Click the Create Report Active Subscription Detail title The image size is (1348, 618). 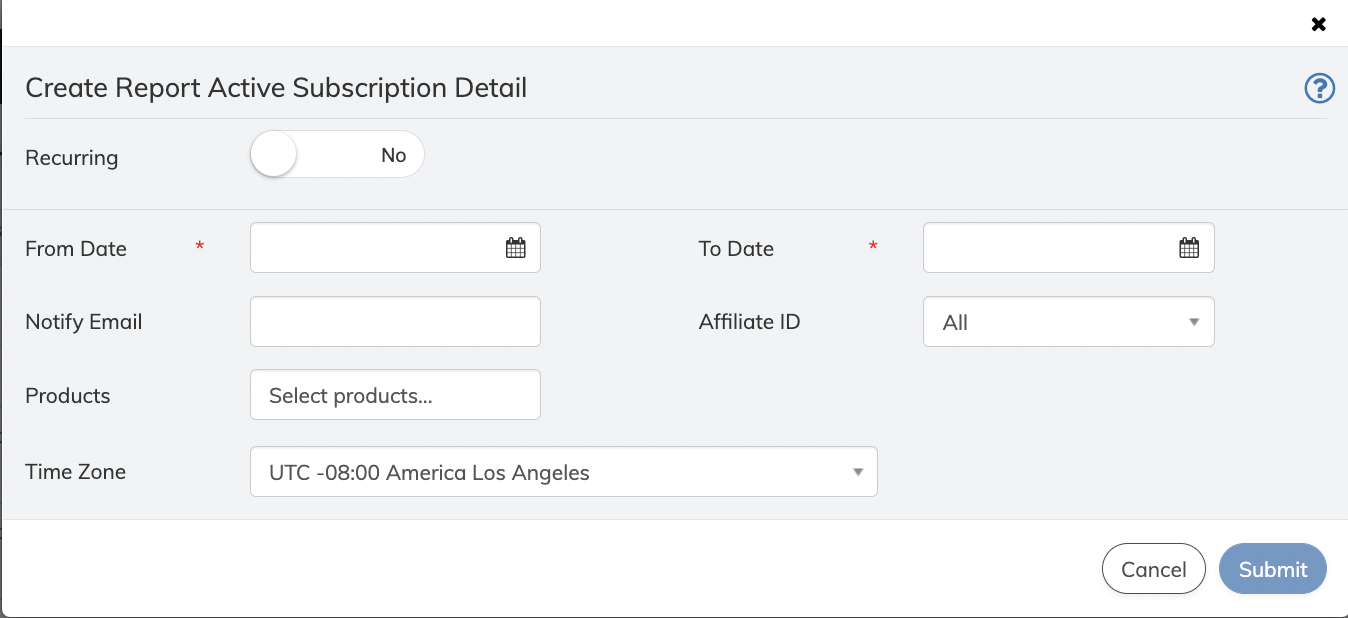[x=276, y=88]
